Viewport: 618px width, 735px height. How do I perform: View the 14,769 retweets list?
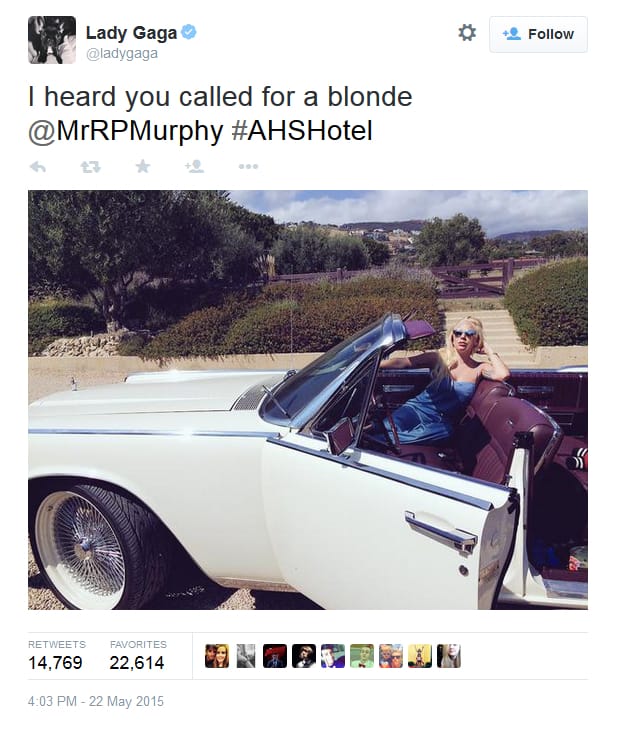click(x=55, y=656)
